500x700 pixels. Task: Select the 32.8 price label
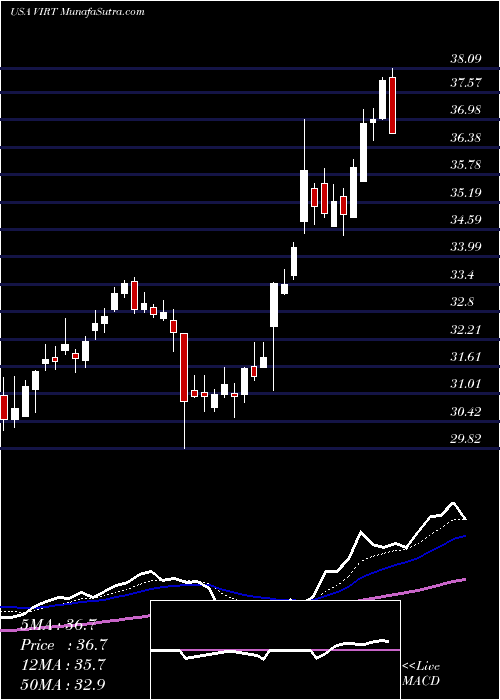click(462, 302)
